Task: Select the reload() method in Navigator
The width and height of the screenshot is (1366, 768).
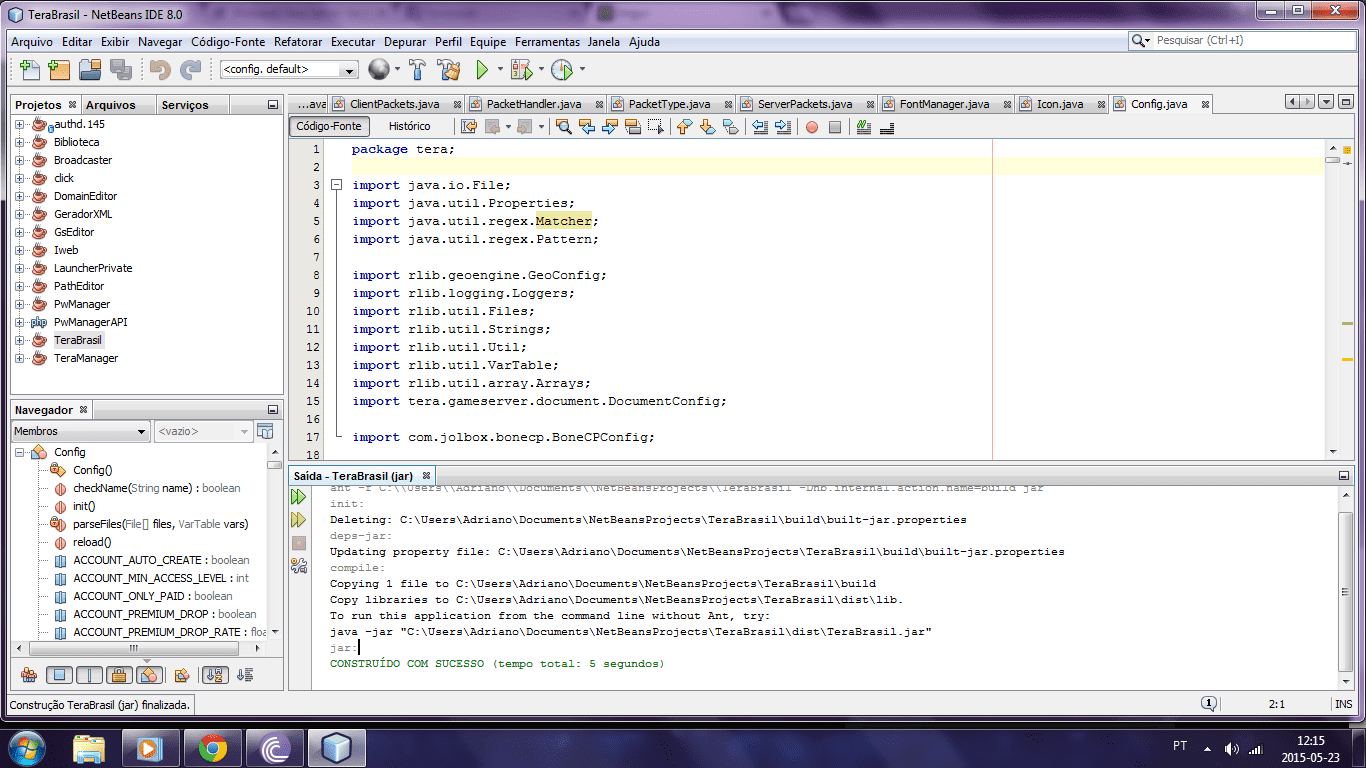Action: pyautogui.click(x=92, y=542)
